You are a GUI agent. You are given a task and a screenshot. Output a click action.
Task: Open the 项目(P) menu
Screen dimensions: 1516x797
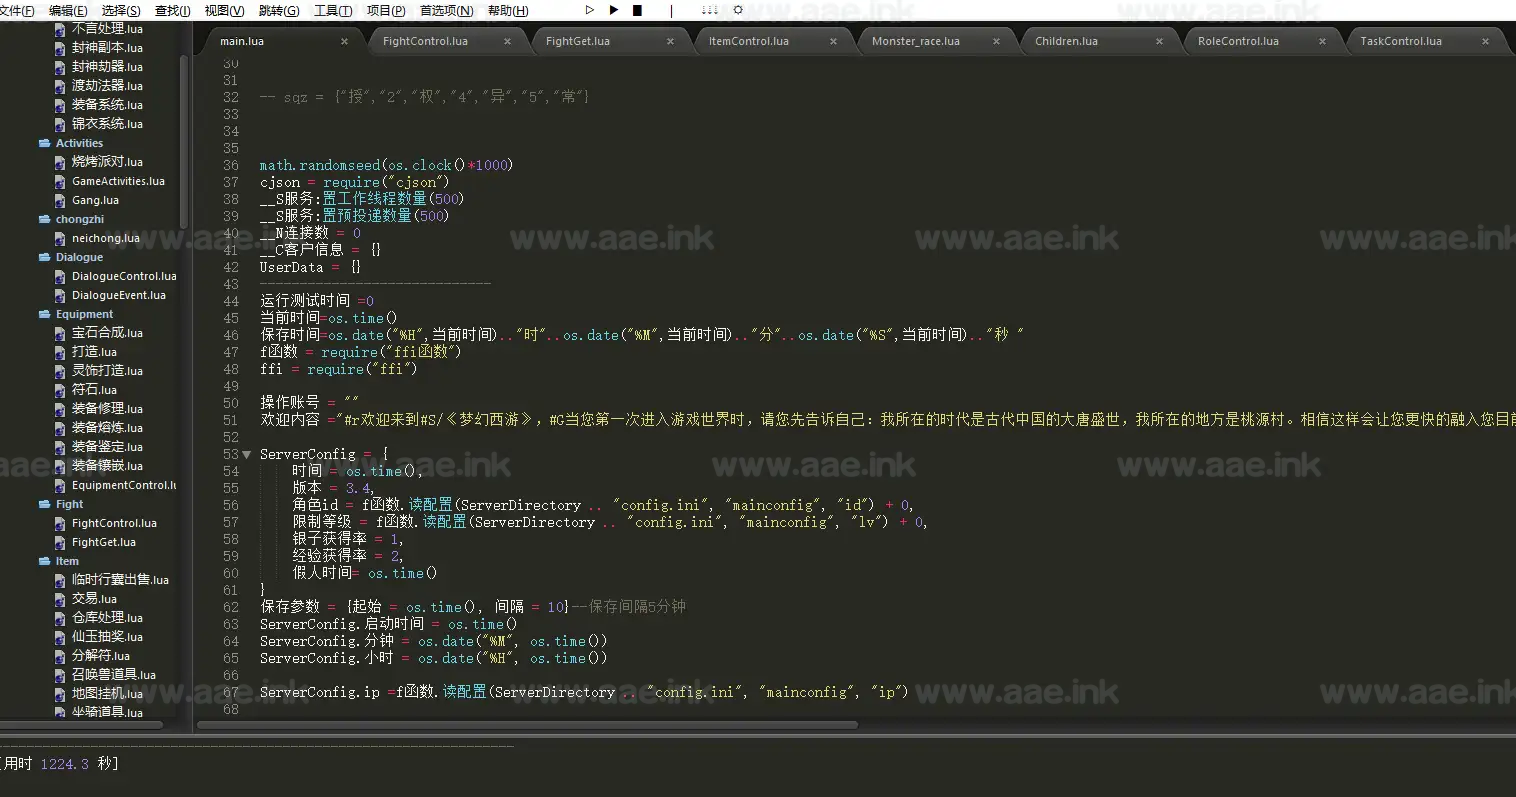386,11
